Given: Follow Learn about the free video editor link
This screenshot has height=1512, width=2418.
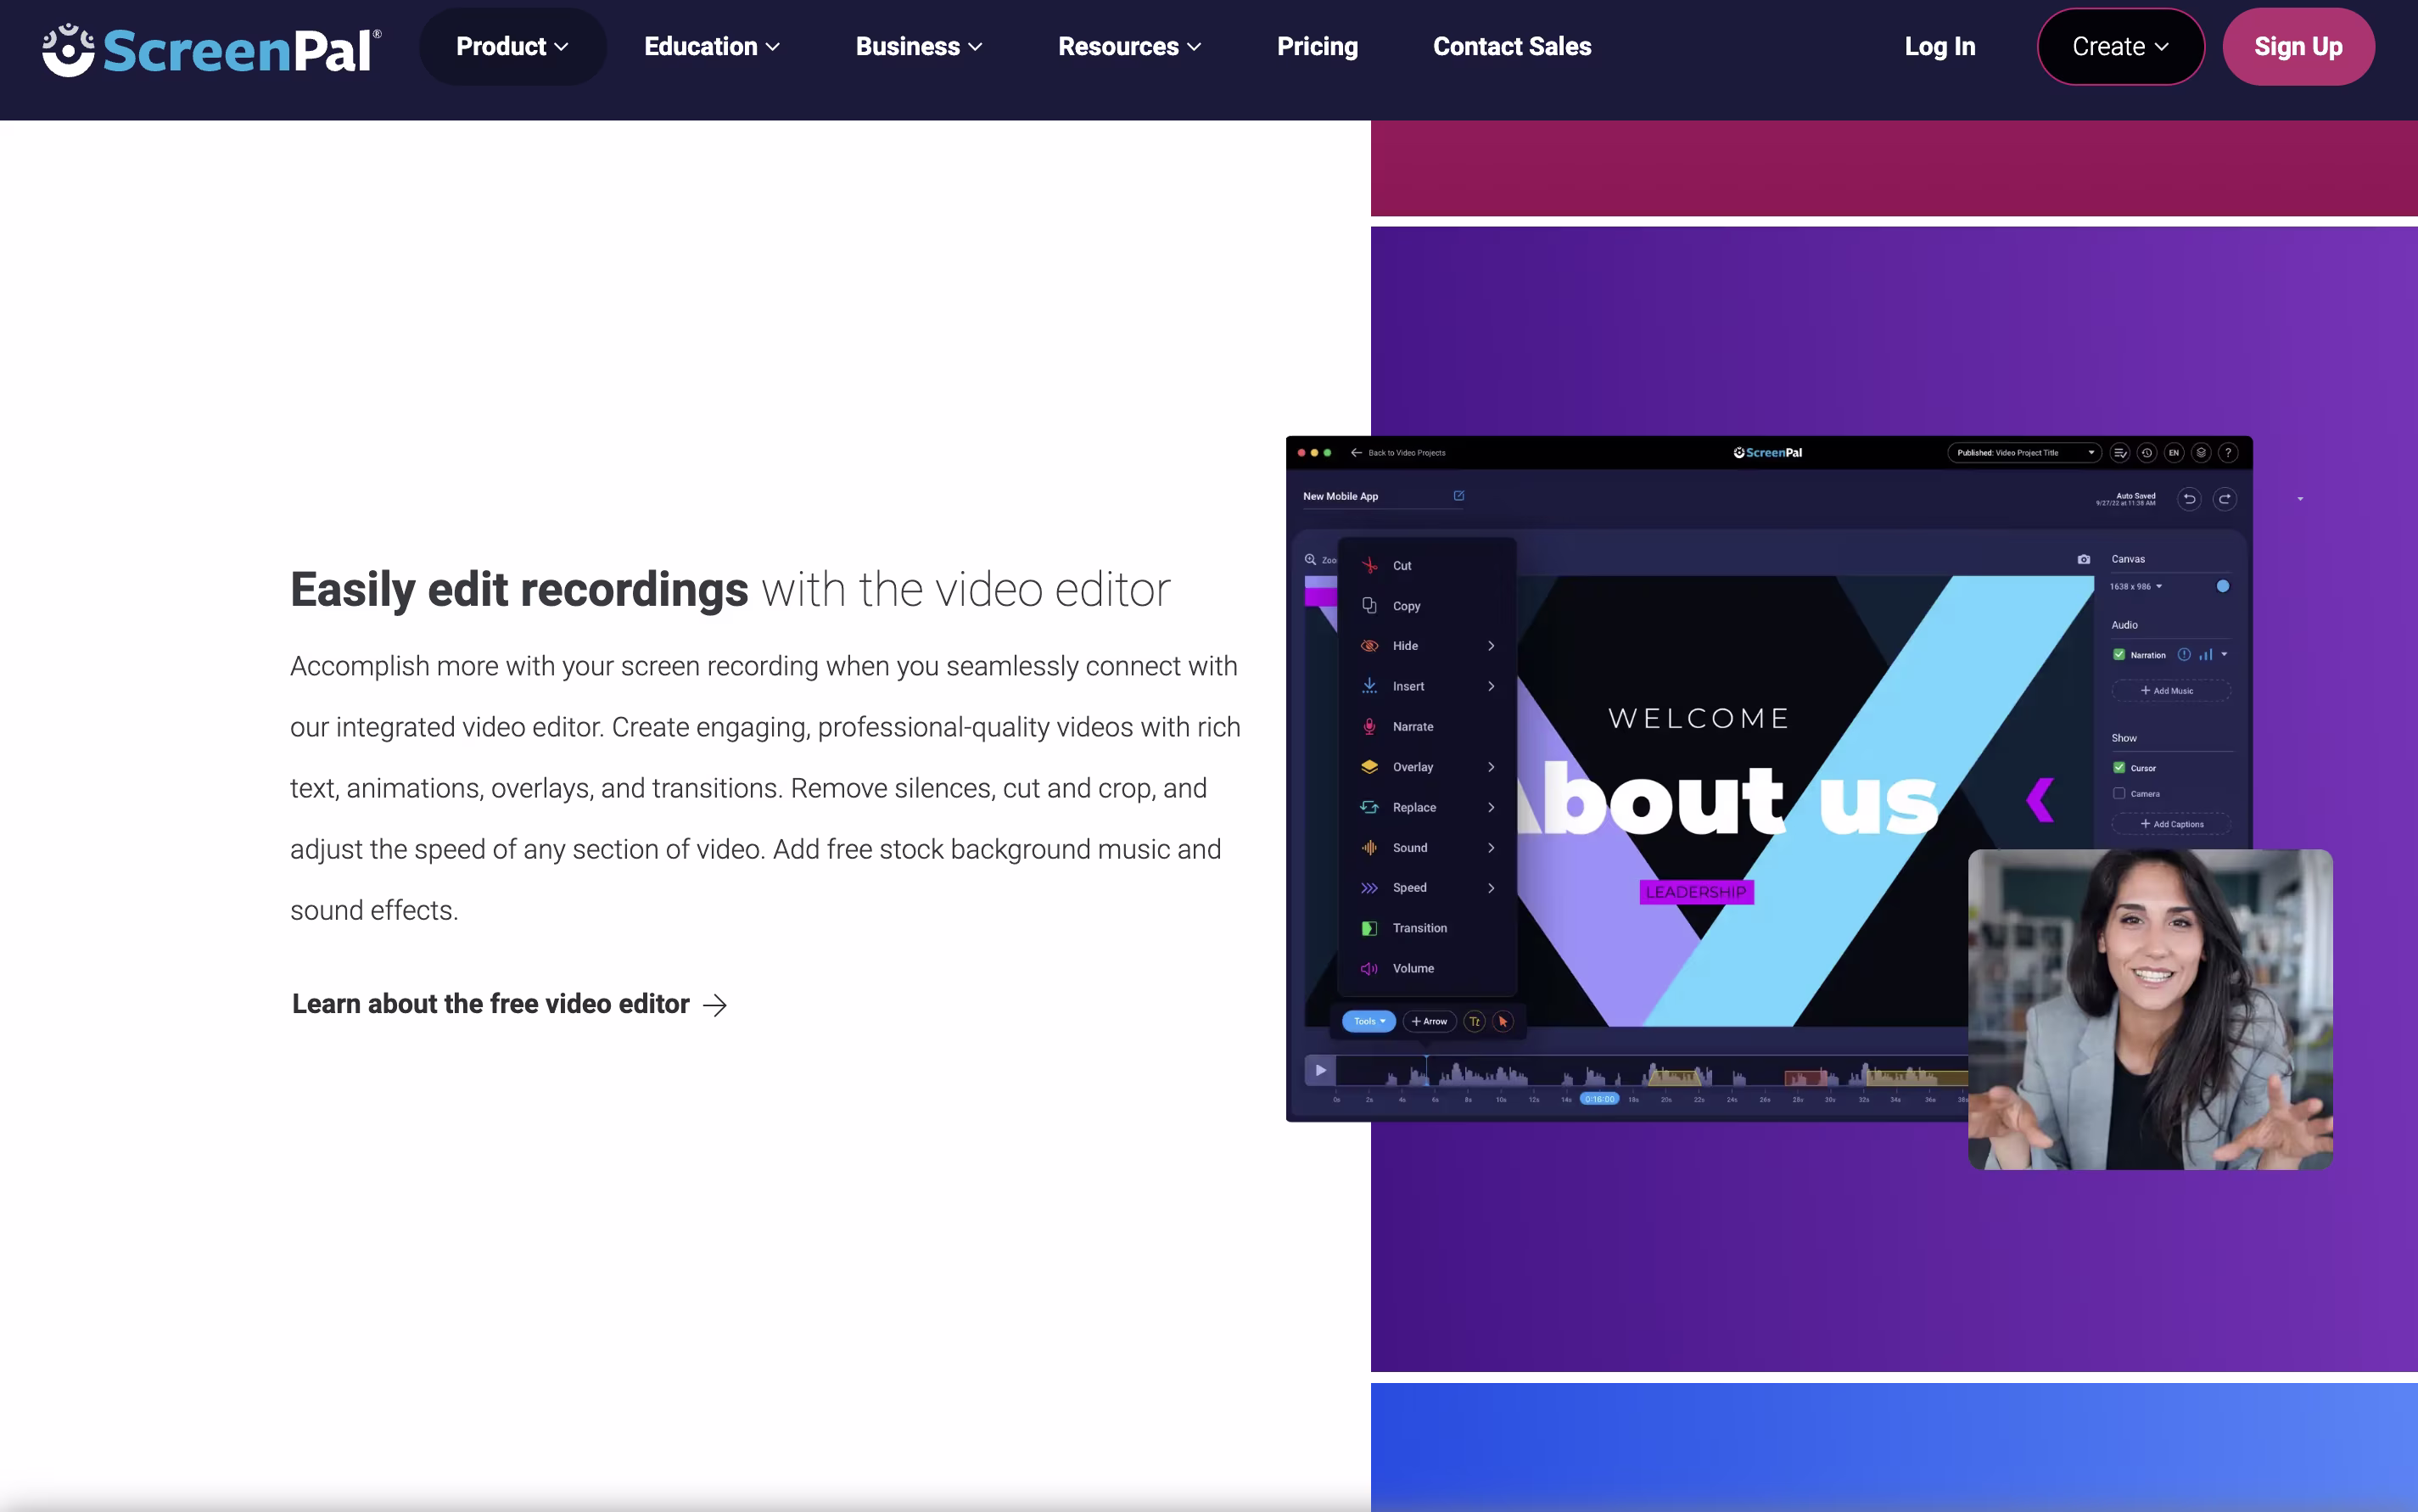Looking at the screenshot, I should pos(509,1004).
